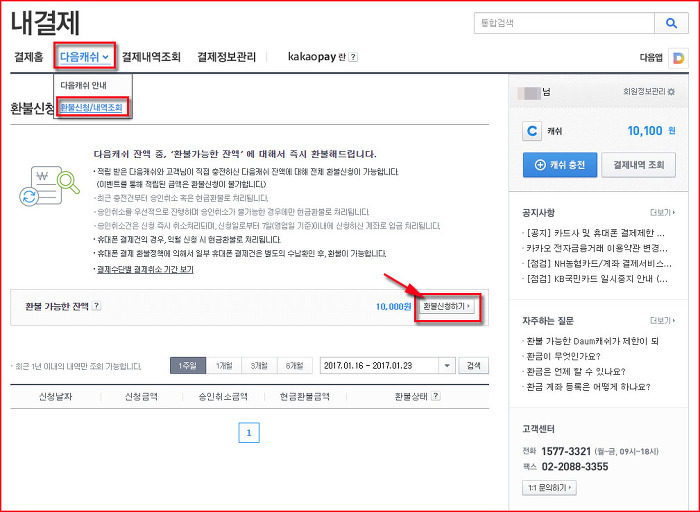
Task: Open notice NH농협카드/계좌 결제서비스
Action: coord(599,263)
